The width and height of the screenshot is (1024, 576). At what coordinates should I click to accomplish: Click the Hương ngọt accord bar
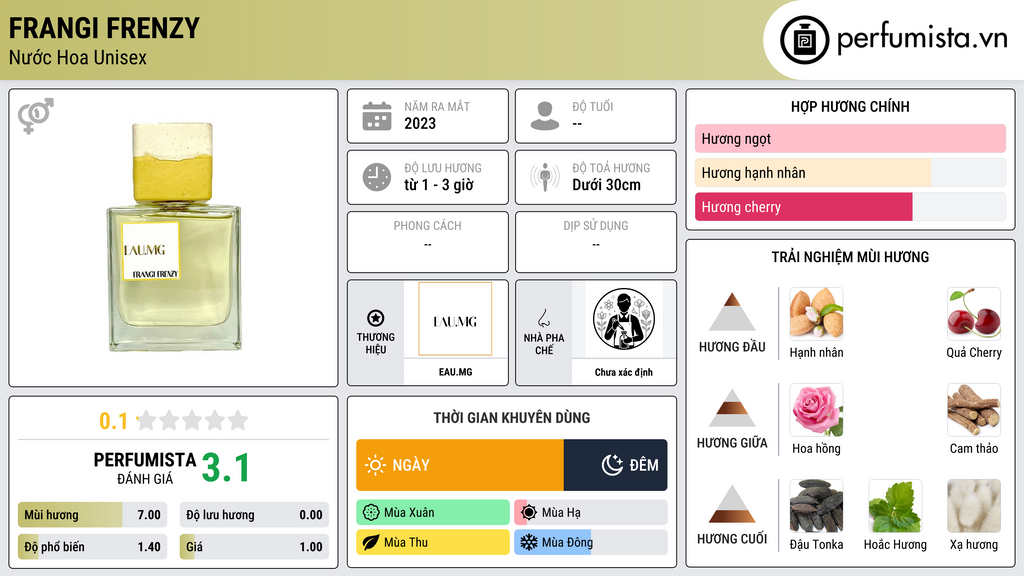[850, 138]
